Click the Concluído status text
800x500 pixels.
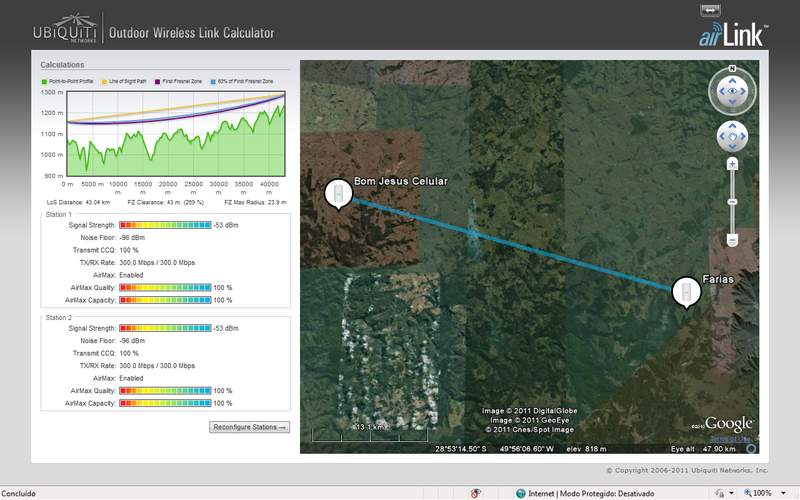coord(18,494)
